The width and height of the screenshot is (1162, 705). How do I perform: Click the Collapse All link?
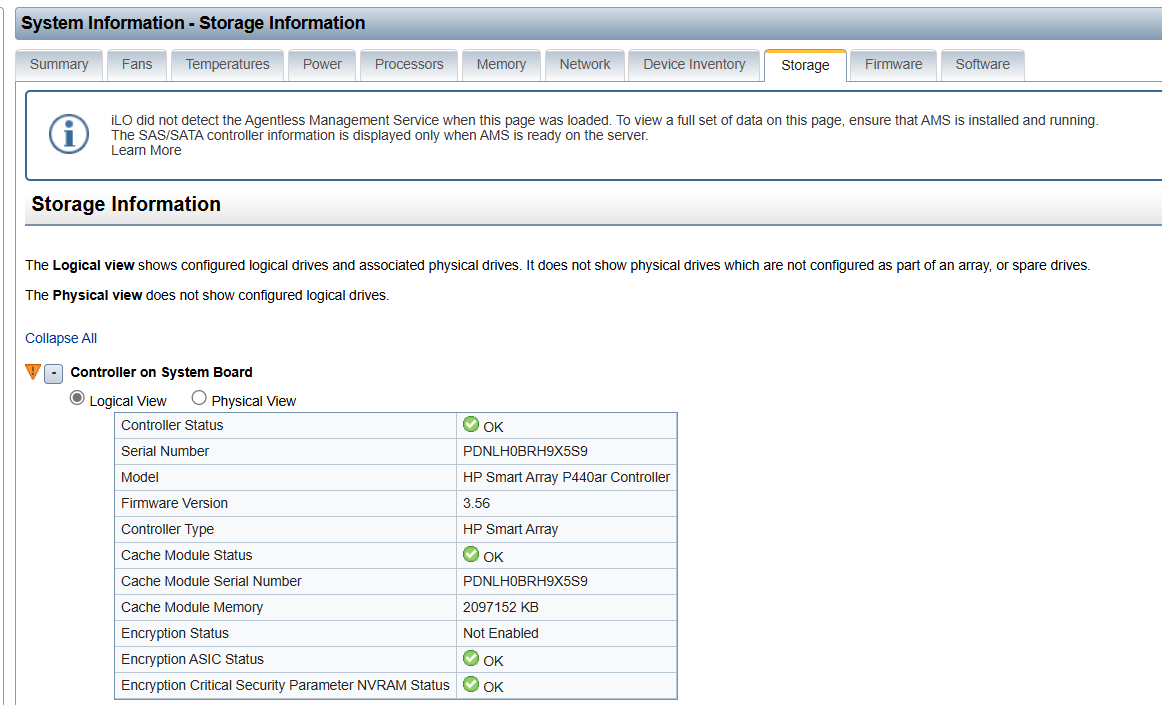point(61,338)
